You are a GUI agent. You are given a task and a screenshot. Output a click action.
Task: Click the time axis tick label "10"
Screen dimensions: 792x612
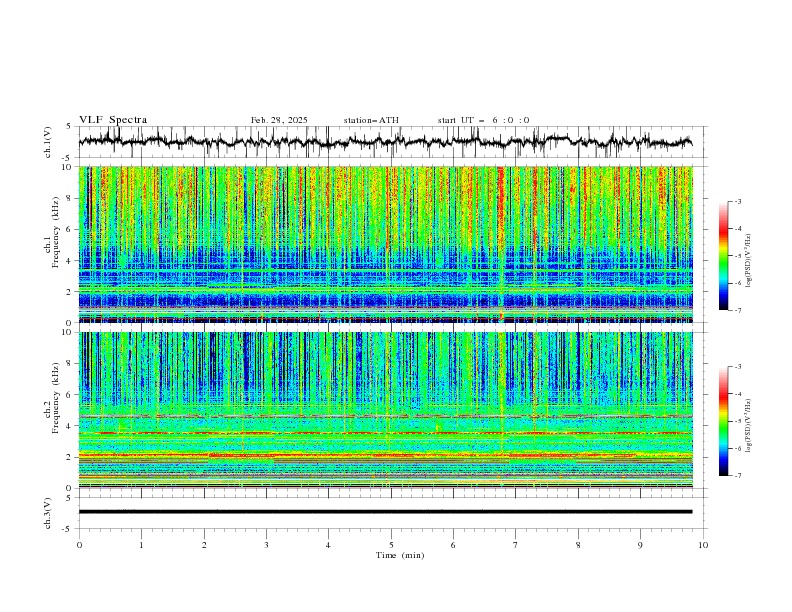click(x=703, y=545)
